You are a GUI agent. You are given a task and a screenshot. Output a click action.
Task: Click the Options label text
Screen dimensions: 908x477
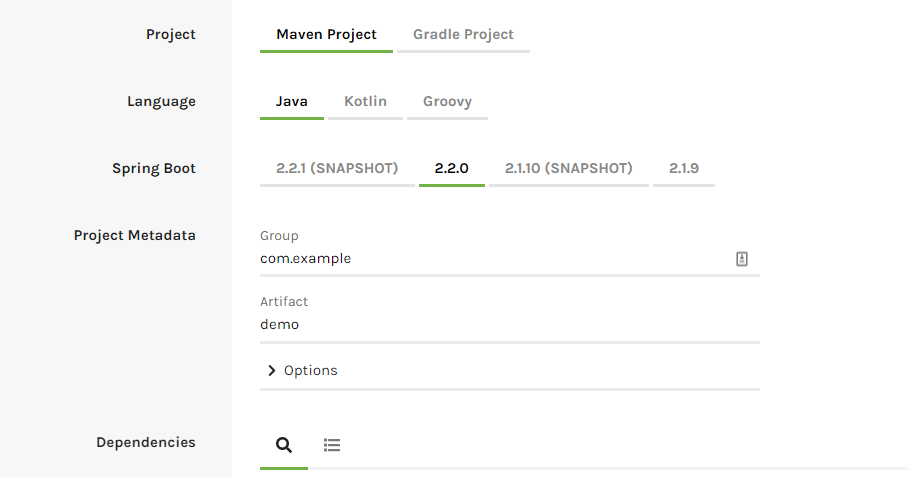coord(311,371)
